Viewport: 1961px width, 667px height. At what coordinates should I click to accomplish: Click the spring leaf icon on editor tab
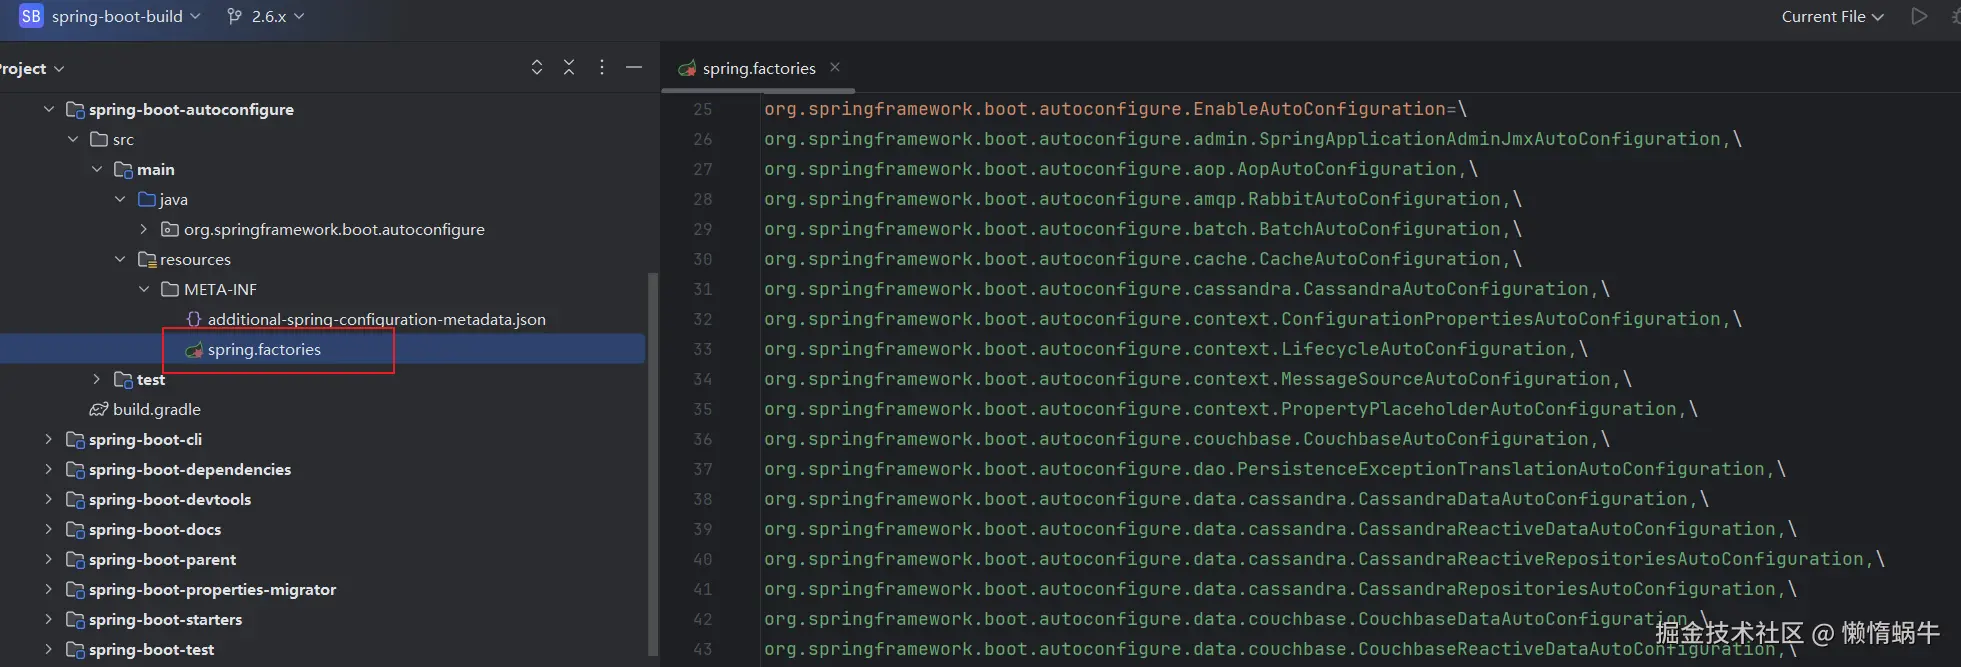[x=687, y=68]
